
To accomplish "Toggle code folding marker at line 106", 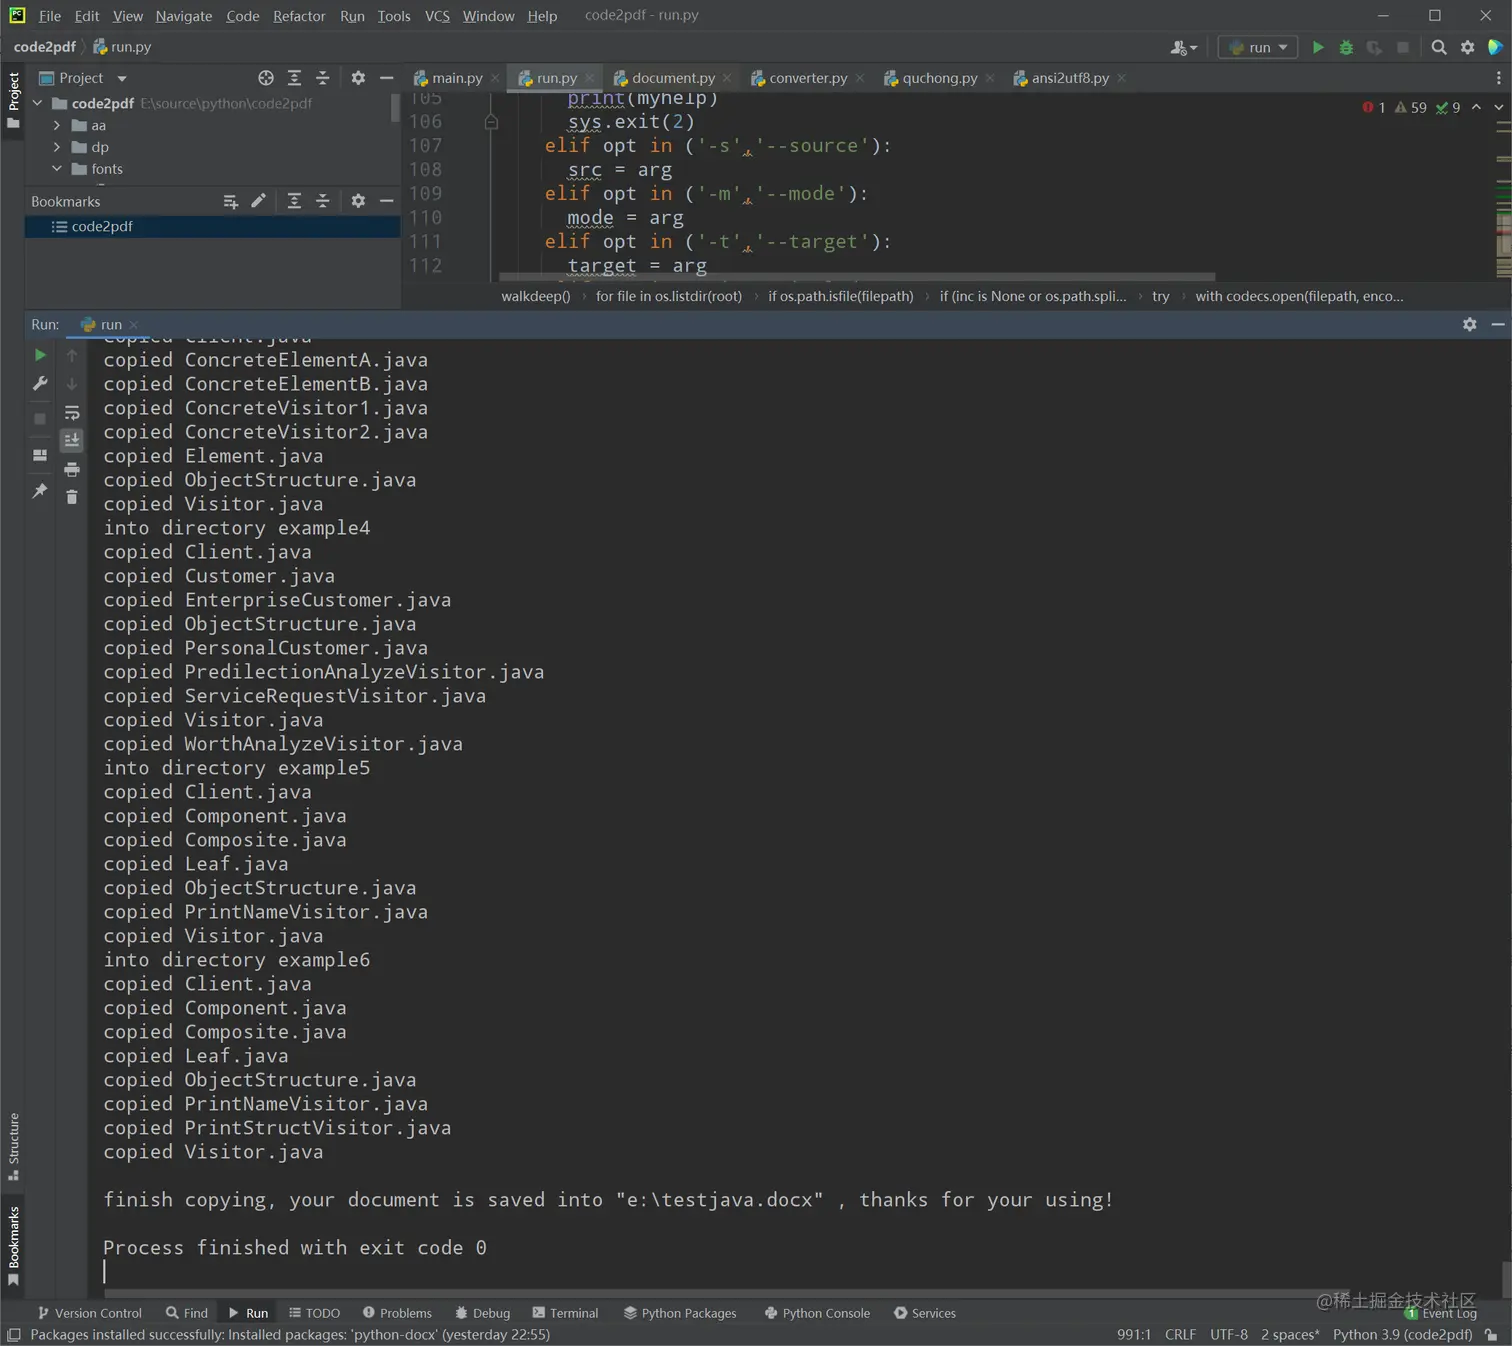I will tap(491, 122).
